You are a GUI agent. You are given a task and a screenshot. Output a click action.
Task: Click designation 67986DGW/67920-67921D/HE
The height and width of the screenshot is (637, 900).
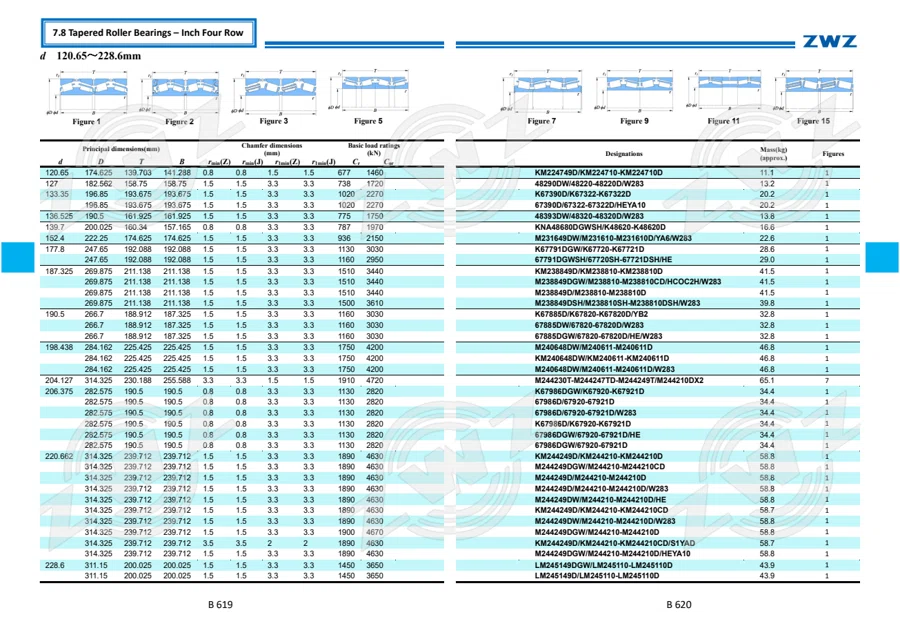pyautogui.click(x=588, y=435)
